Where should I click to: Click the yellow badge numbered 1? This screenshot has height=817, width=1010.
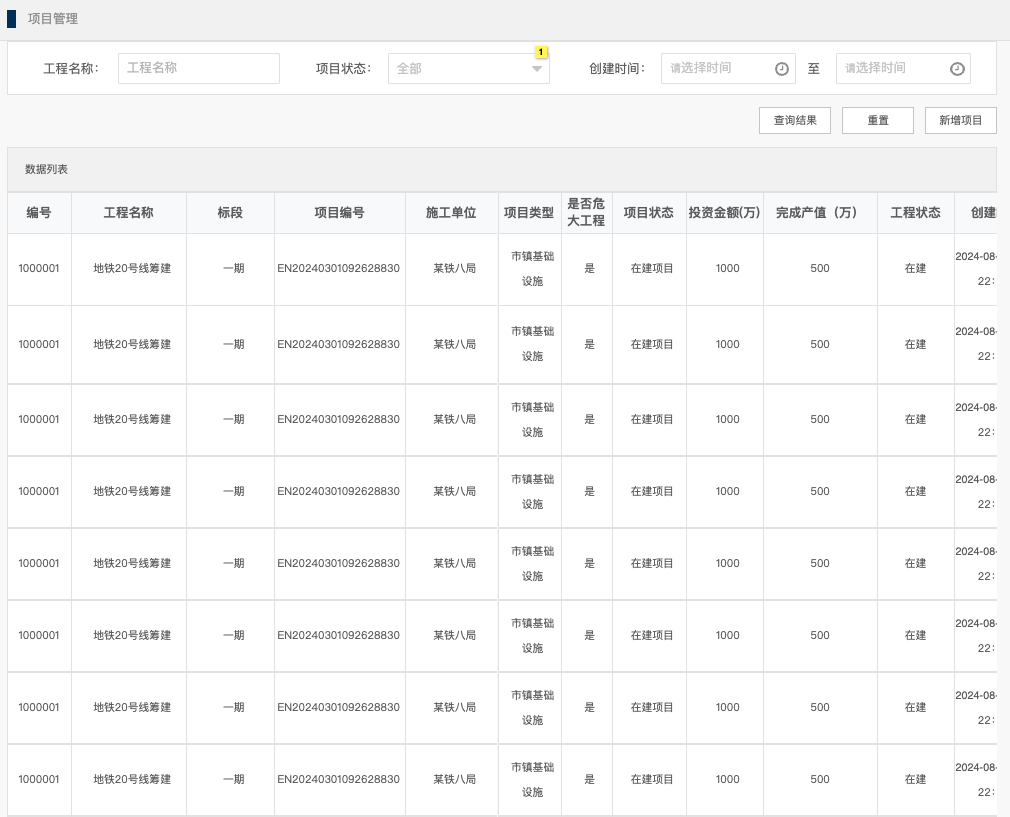pyautogui.click(x=541, y=51)
